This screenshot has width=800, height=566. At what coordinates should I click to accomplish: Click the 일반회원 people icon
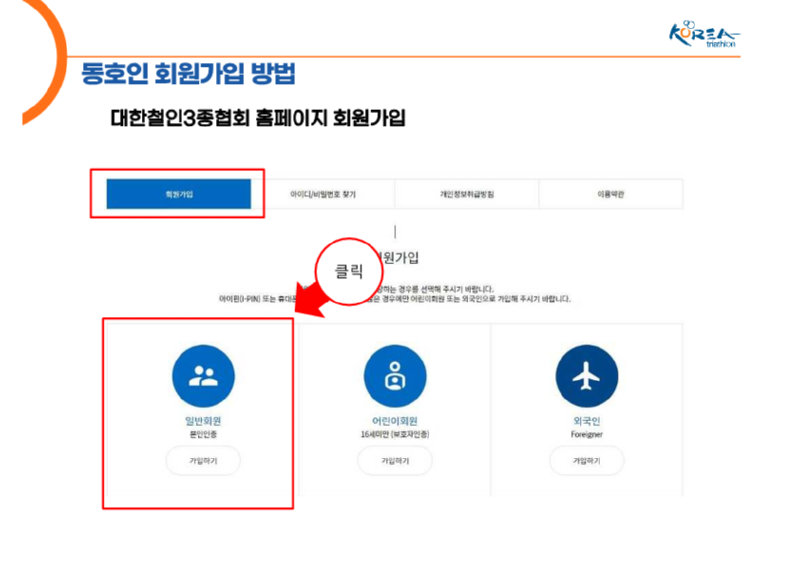click(x=204, y=376)
